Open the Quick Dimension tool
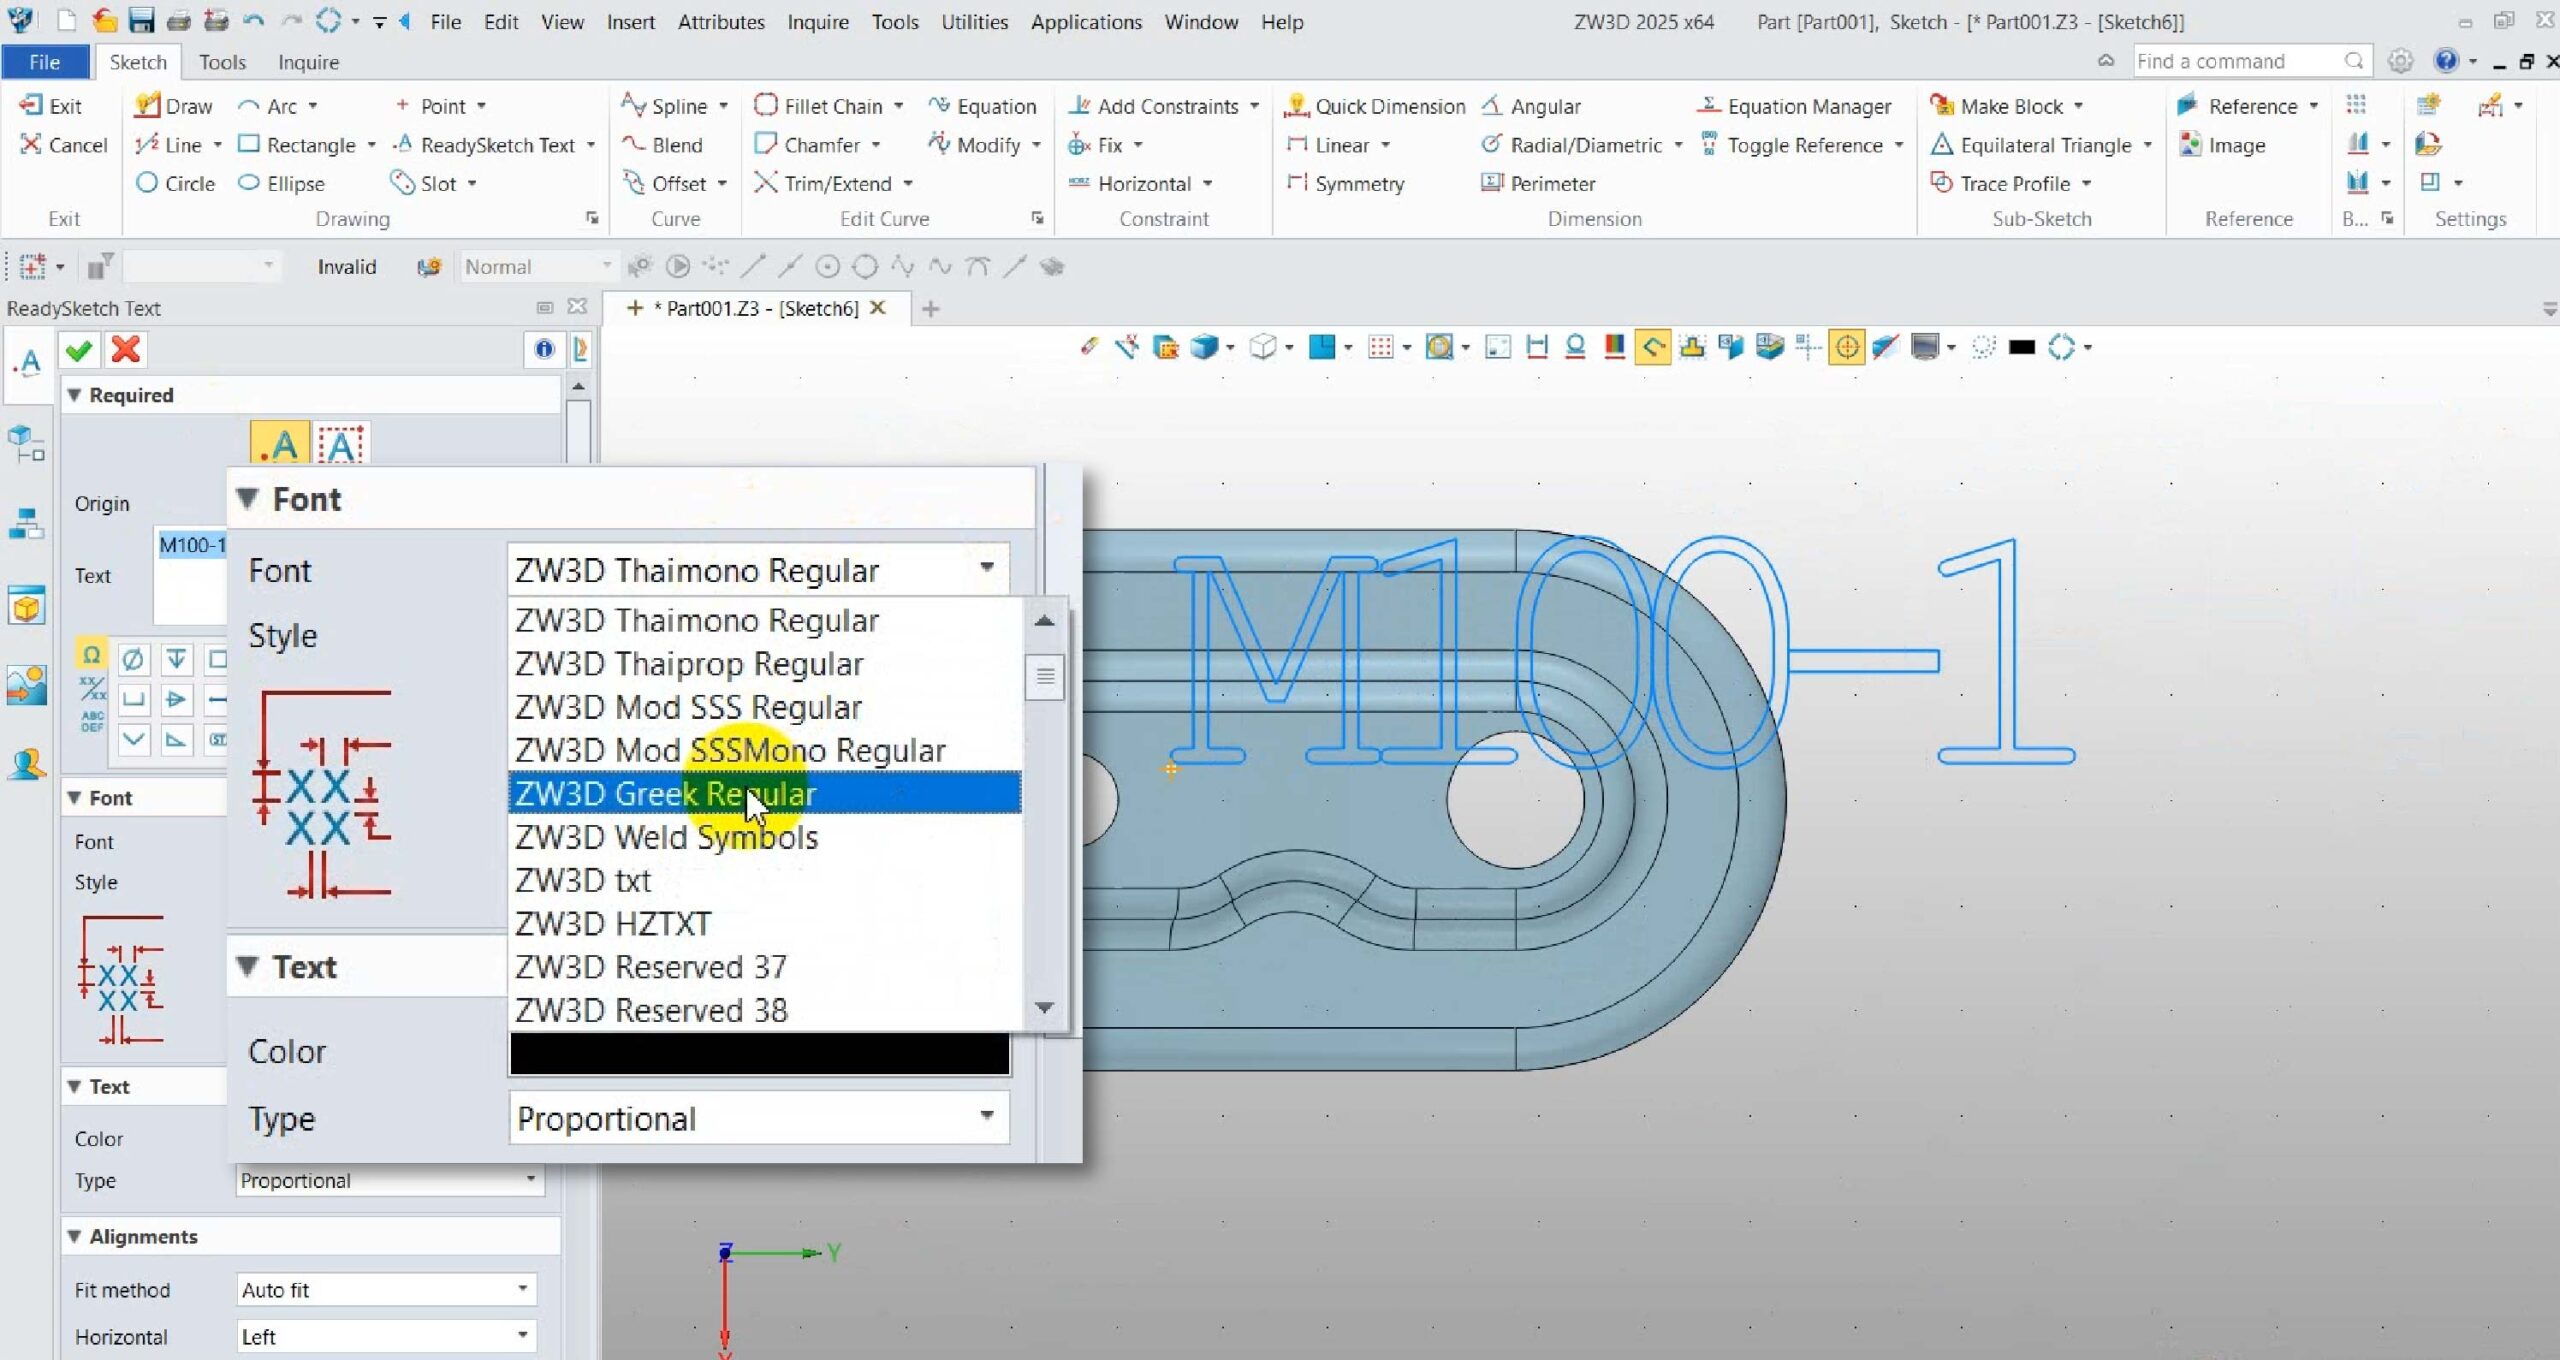 (1376, 106)
